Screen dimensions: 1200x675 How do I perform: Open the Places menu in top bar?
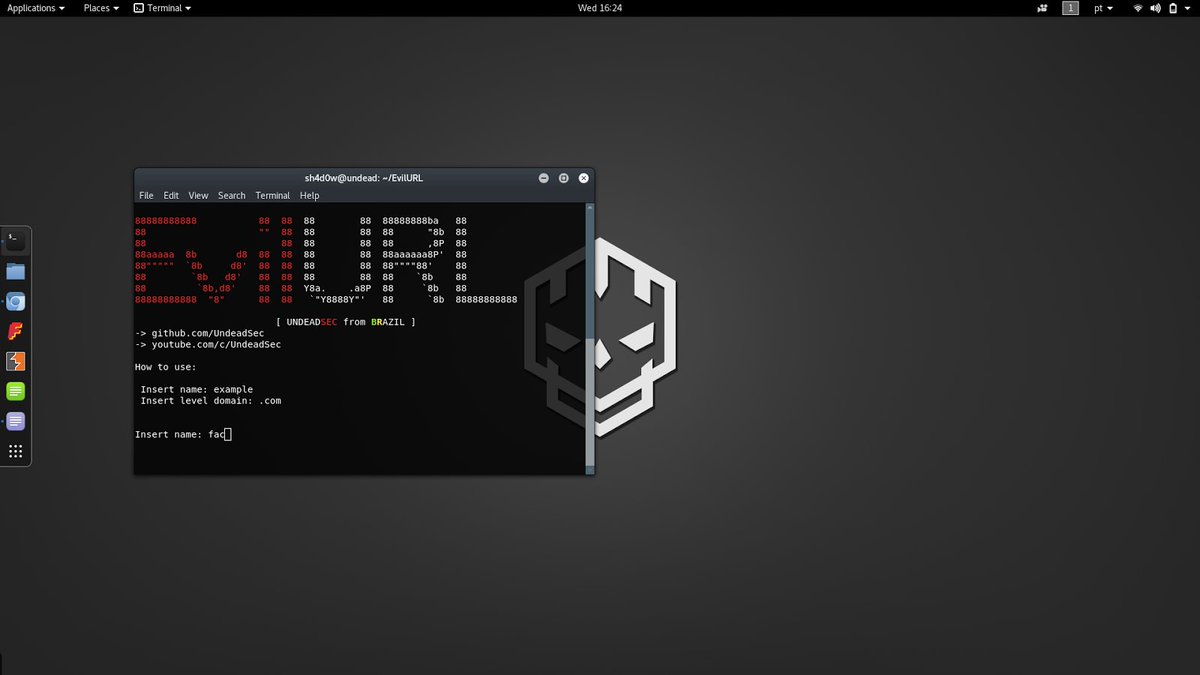click(x=101, y=8)
